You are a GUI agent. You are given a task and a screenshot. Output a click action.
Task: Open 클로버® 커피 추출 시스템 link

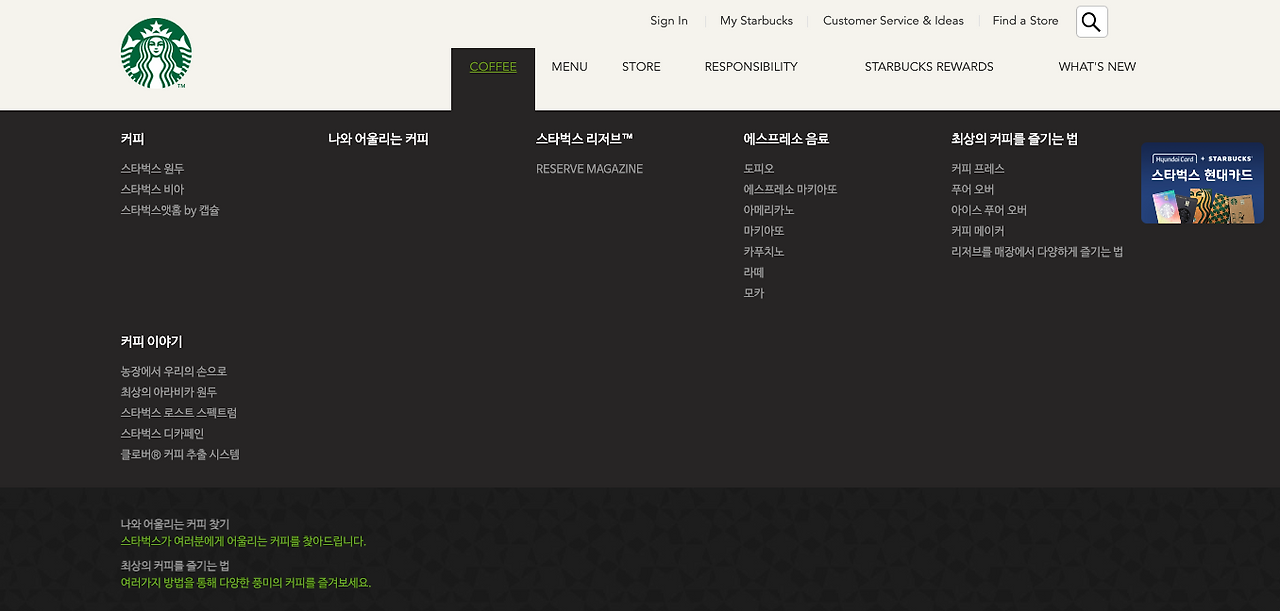pos(180,455)
